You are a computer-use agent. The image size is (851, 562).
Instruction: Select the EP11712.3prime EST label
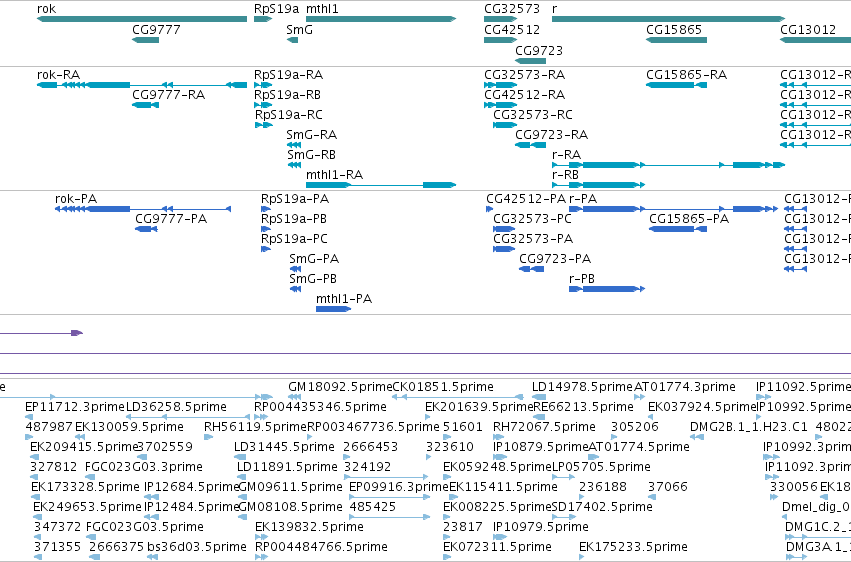[x=75, y=407]
